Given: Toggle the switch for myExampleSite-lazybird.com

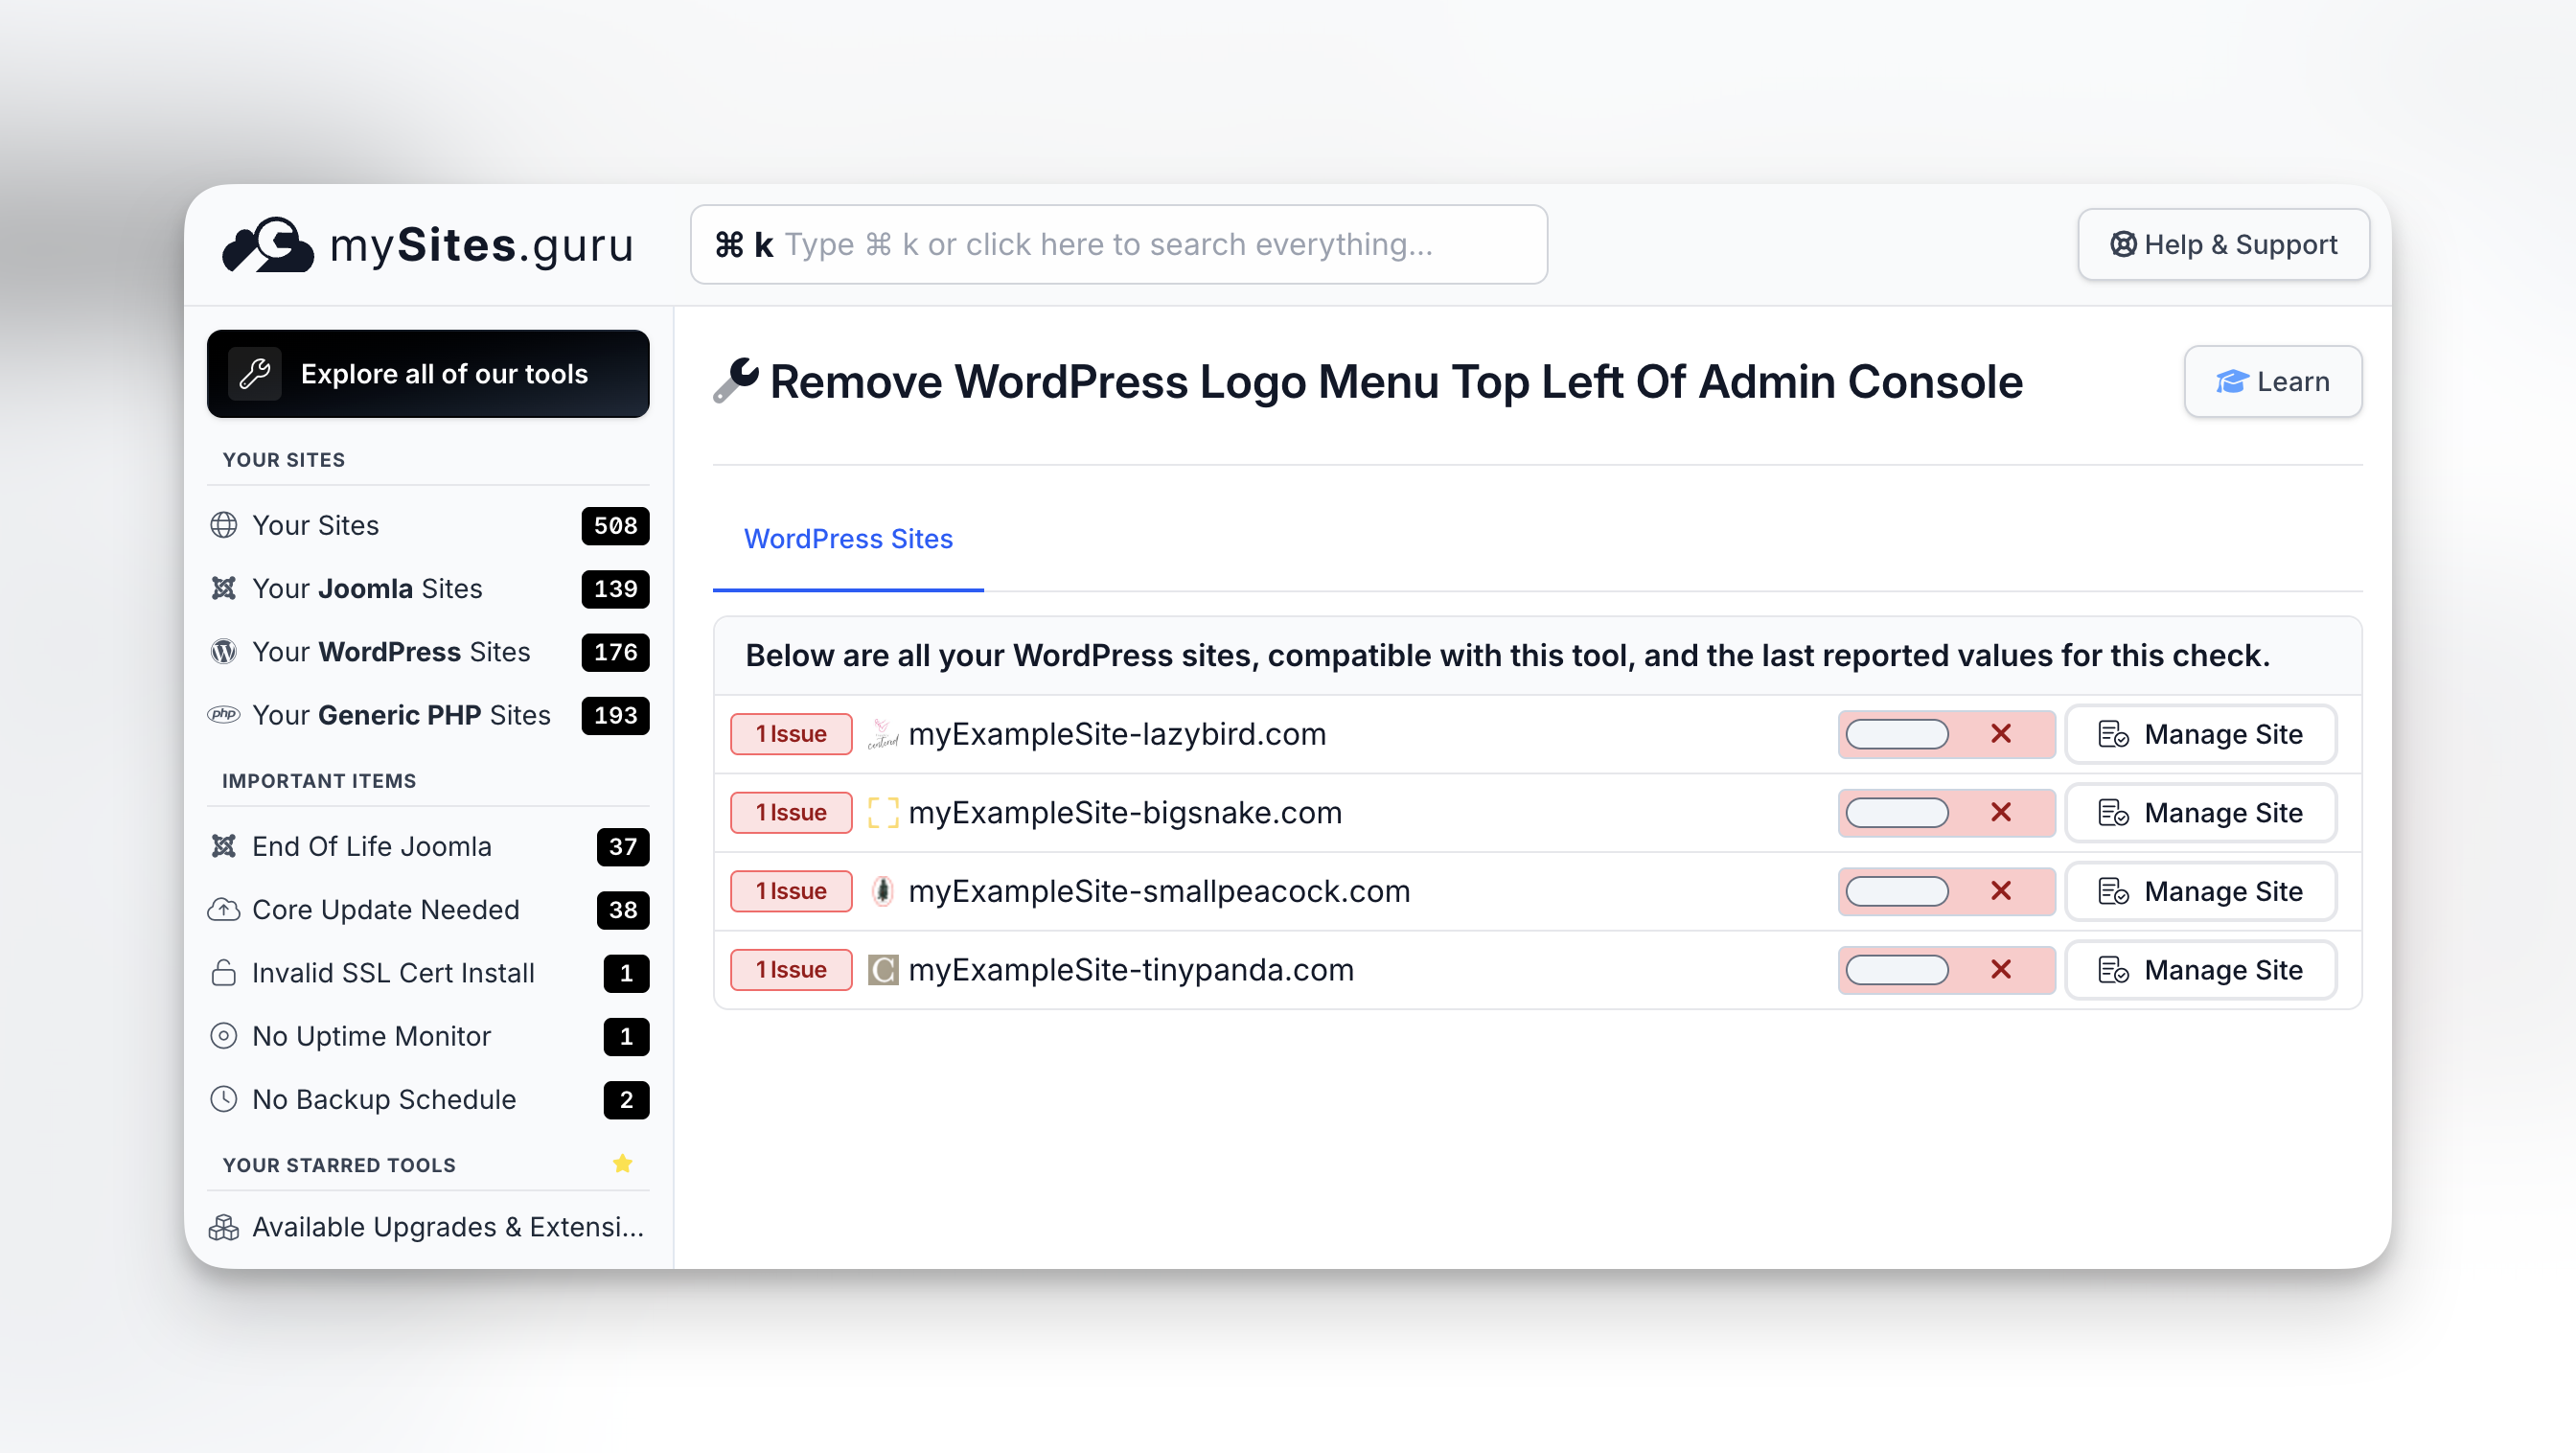Looking at the screenshot, I should (1897, 733).
